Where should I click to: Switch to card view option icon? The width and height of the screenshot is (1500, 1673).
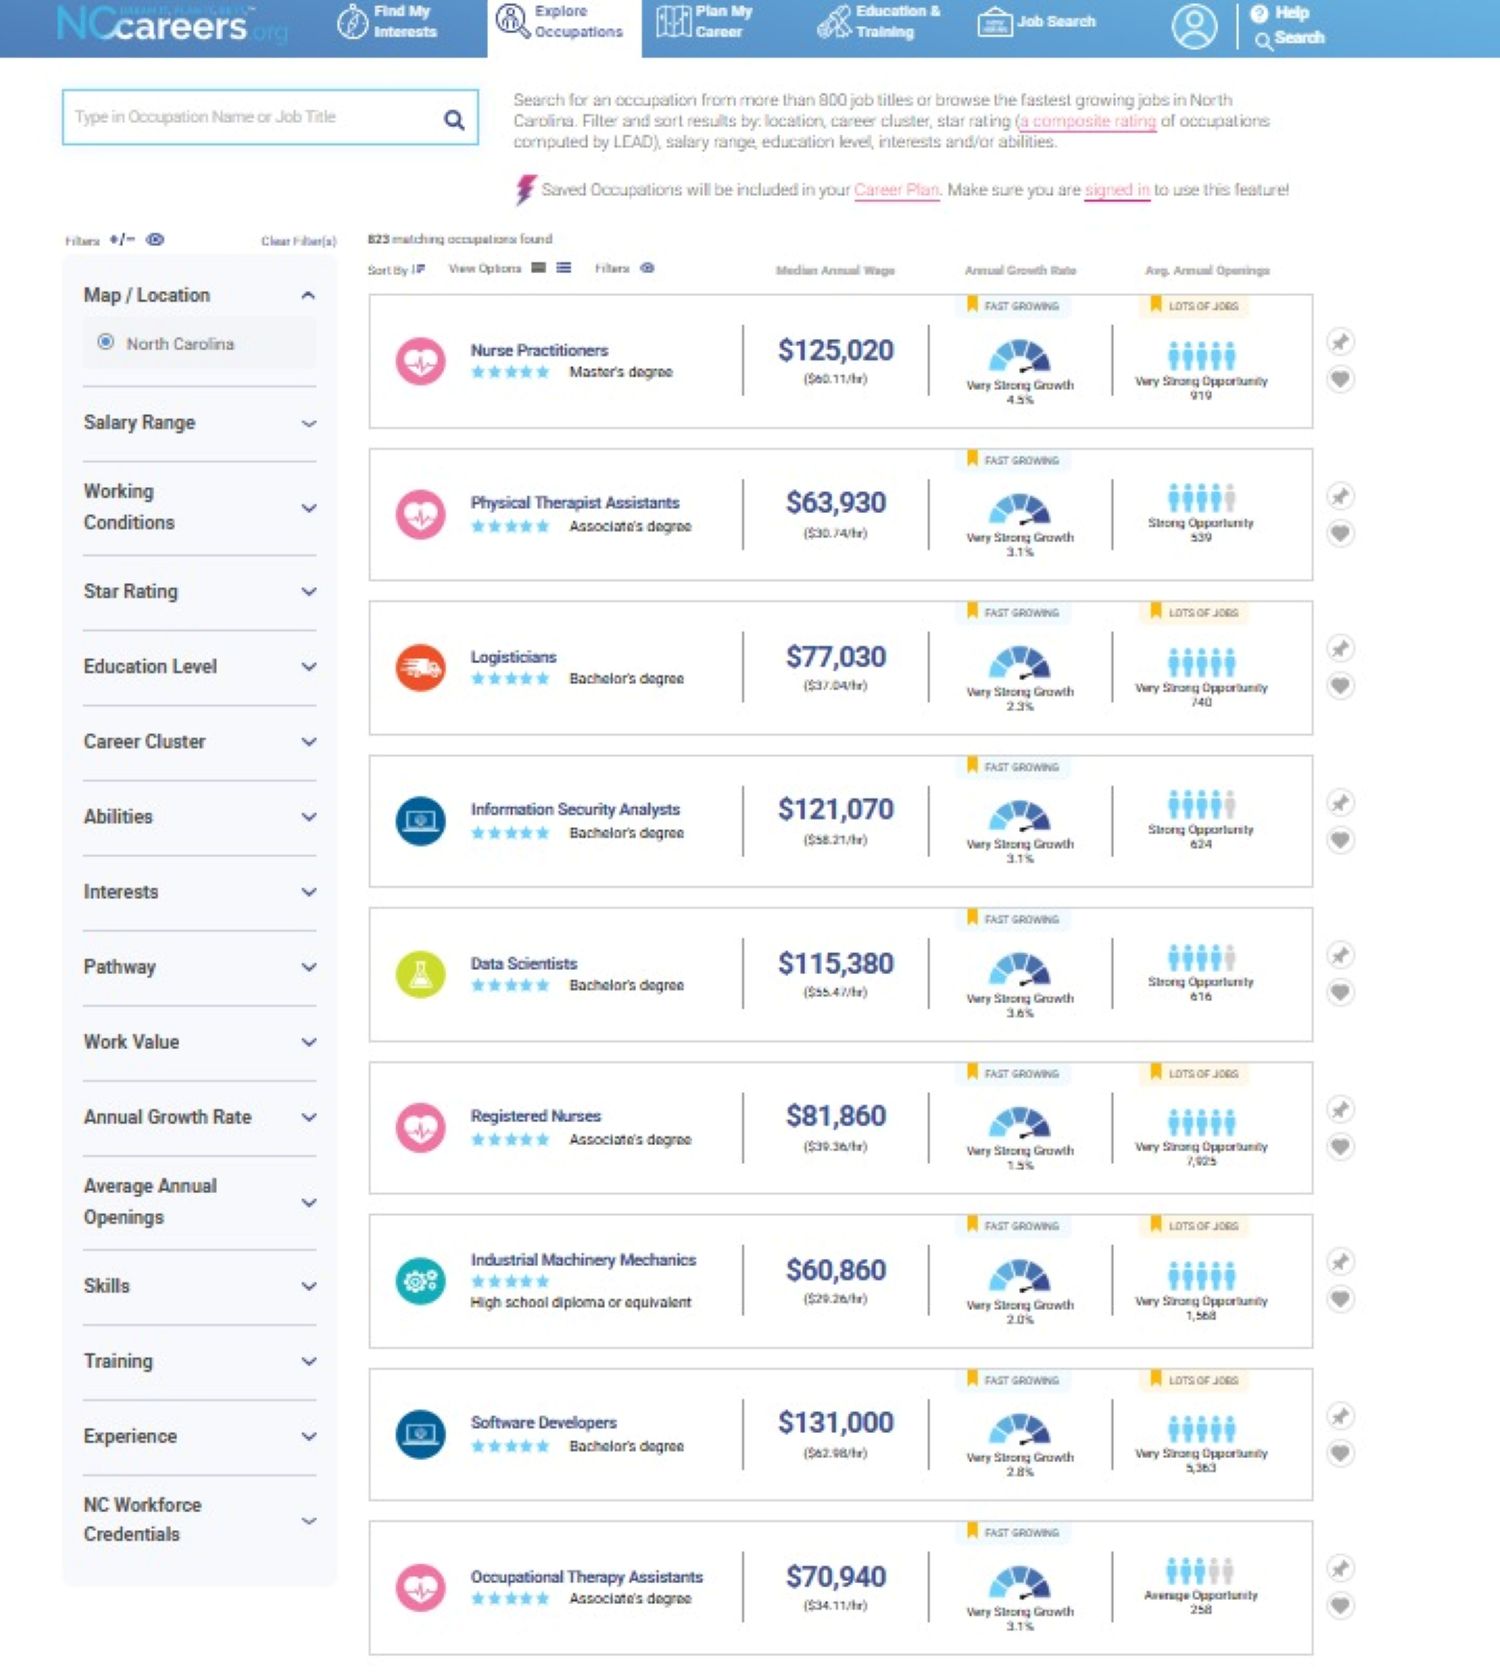(539, 268)
